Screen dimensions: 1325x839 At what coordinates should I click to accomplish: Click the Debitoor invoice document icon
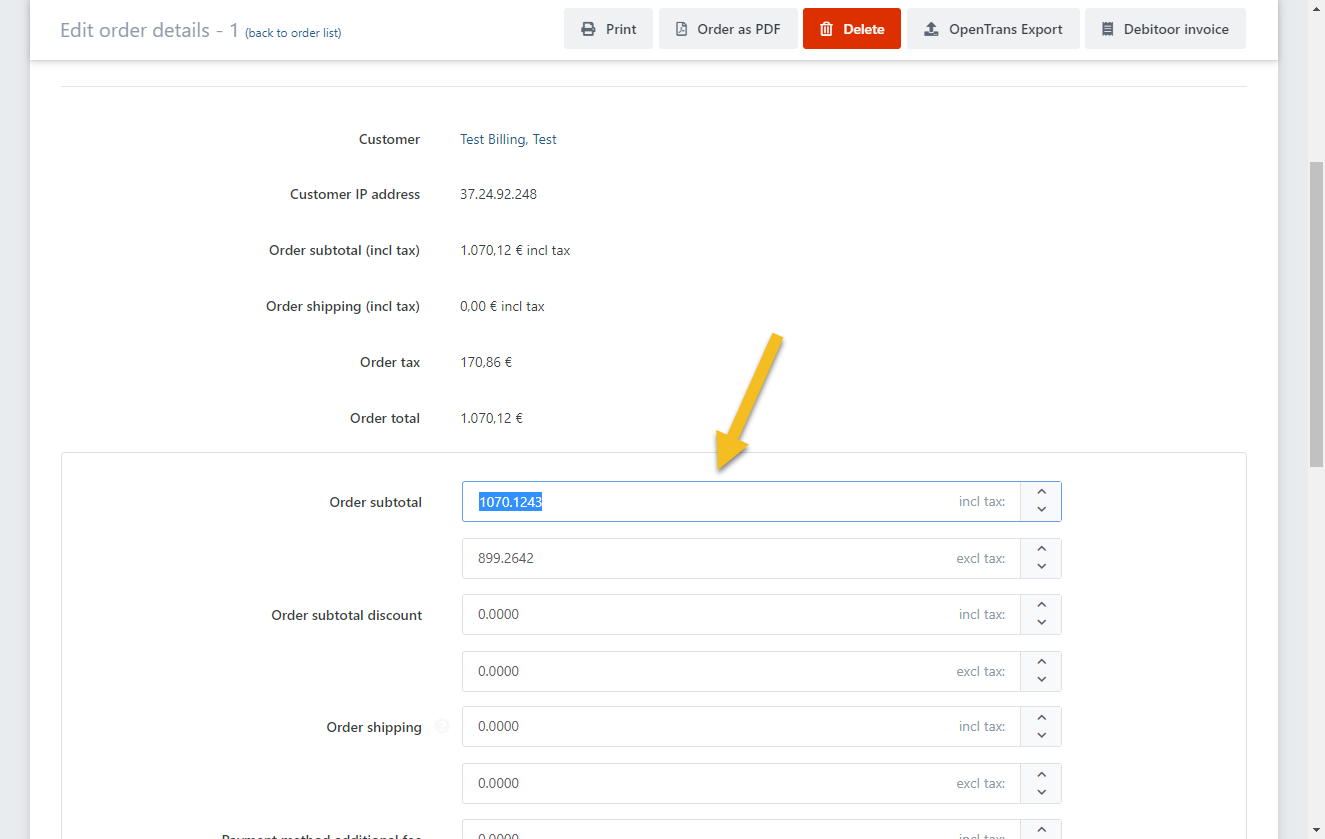tap(1107, 29)
